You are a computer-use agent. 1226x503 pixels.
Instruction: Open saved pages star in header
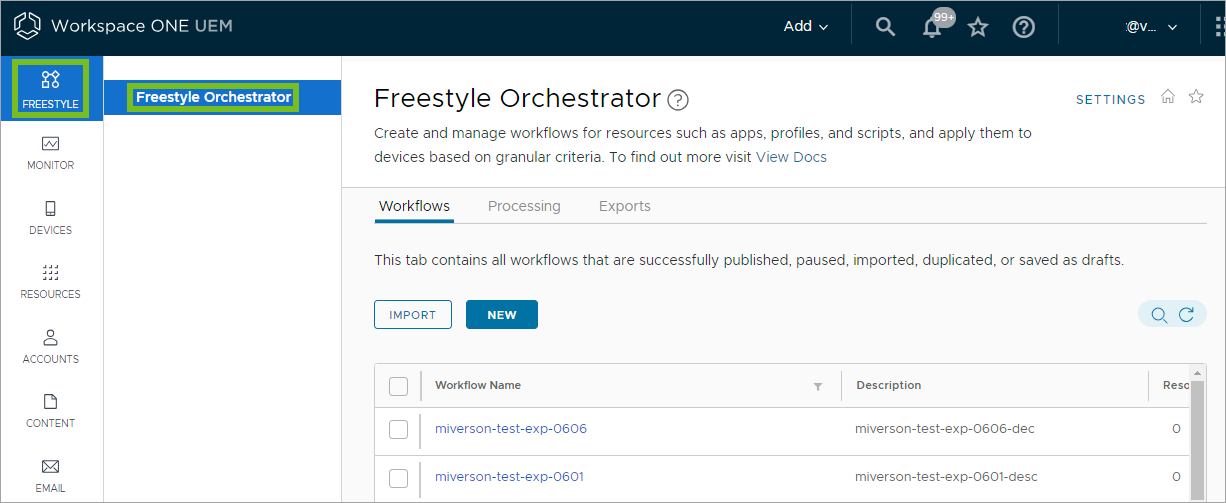978,27
